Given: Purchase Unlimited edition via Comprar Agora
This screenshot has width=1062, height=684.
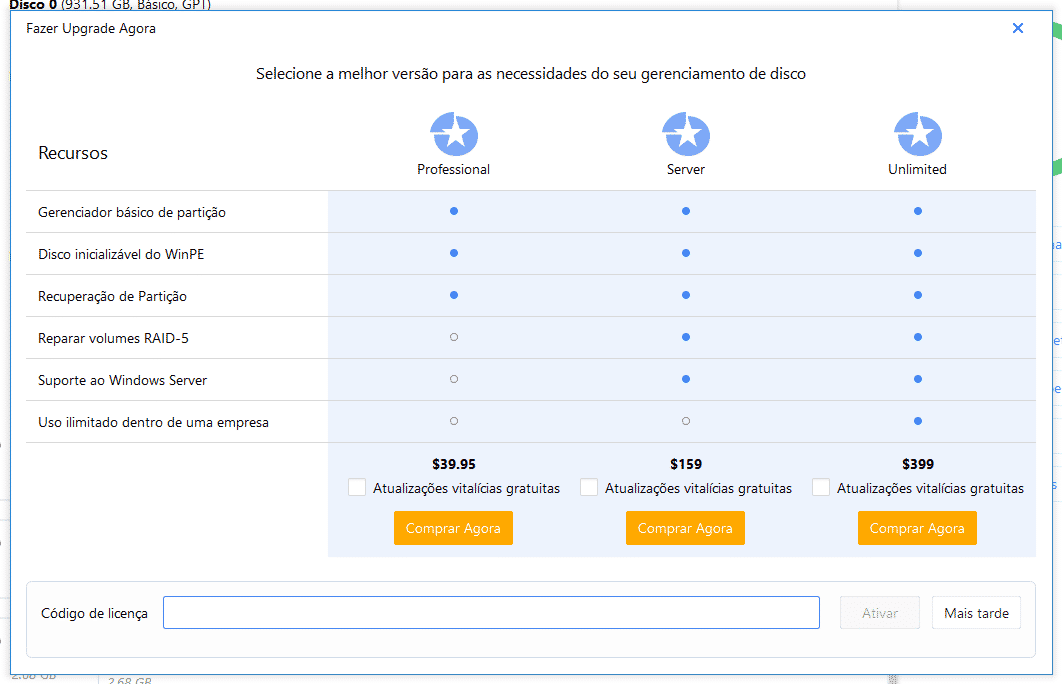Looking at the screenshot, I should click(917, 528).
